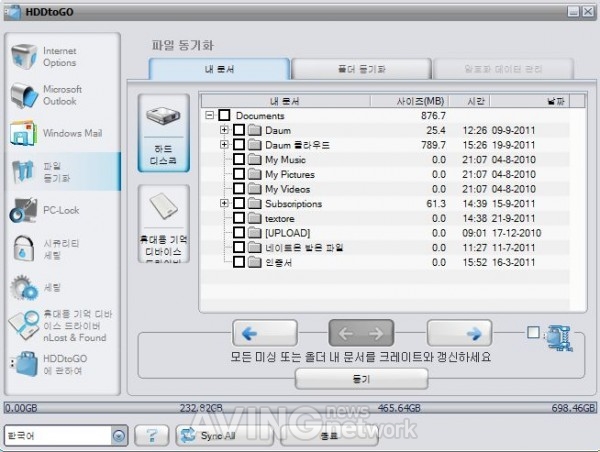Click the left arrow sync direction button

(264, 333)
